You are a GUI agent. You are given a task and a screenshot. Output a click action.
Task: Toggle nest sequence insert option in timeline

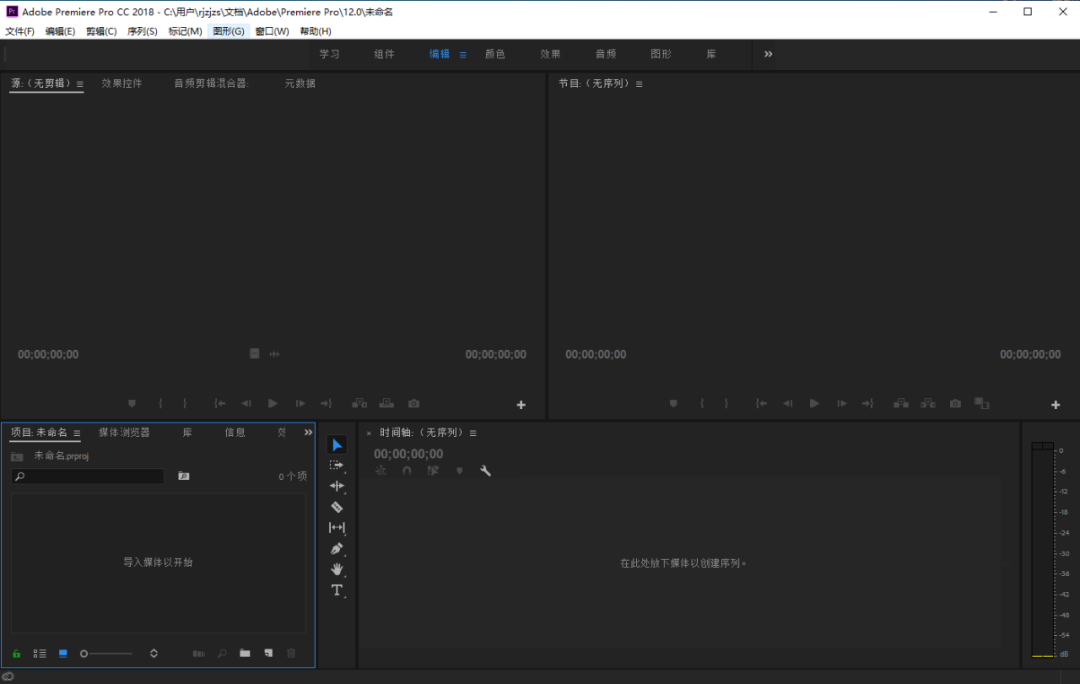pyautogui.click(x=380, y=471)
